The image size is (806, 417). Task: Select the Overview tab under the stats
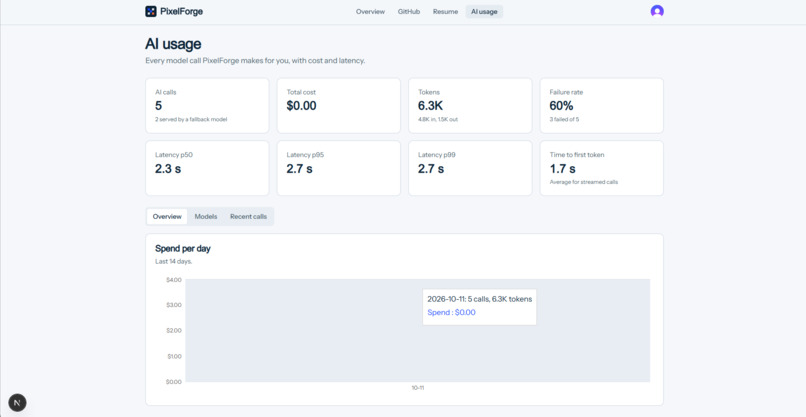(167, 216)
